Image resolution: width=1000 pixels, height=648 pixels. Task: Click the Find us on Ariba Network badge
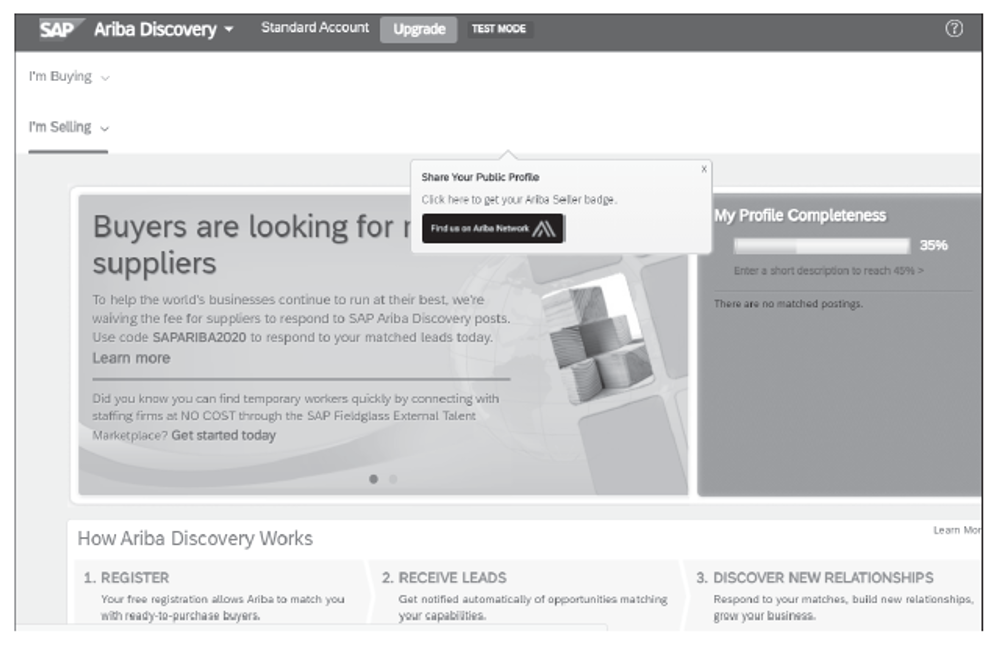(492, 228)
